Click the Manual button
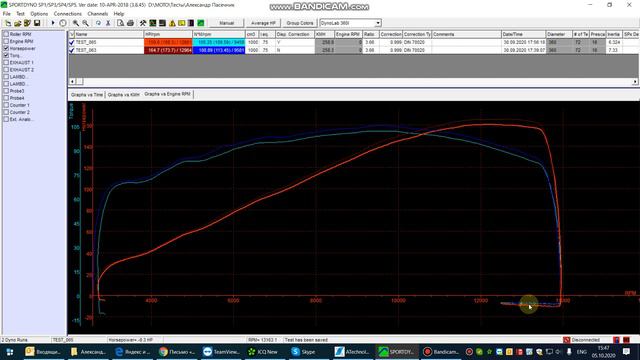 point(227,23)
